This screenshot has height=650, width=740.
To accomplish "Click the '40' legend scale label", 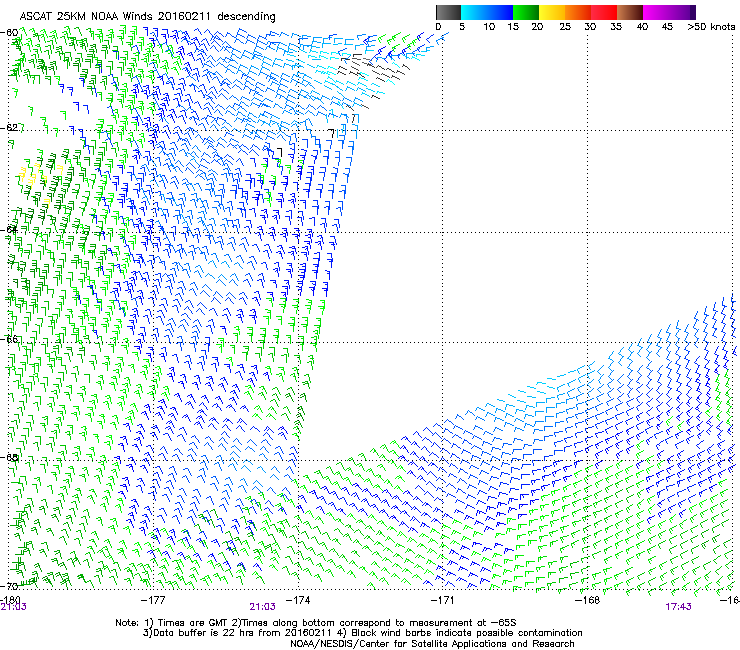I will pos(642,27).
